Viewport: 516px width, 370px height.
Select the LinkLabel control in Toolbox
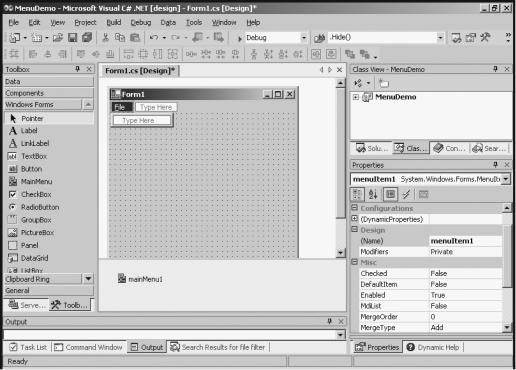49,143
